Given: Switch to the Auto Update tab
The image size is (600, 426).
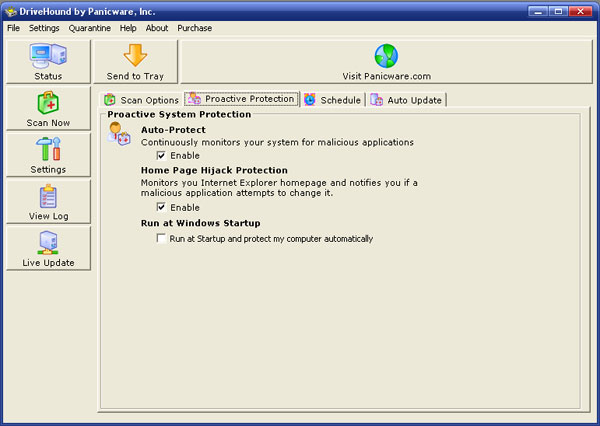Looking at the screenshot, I should tap(406, 100).
